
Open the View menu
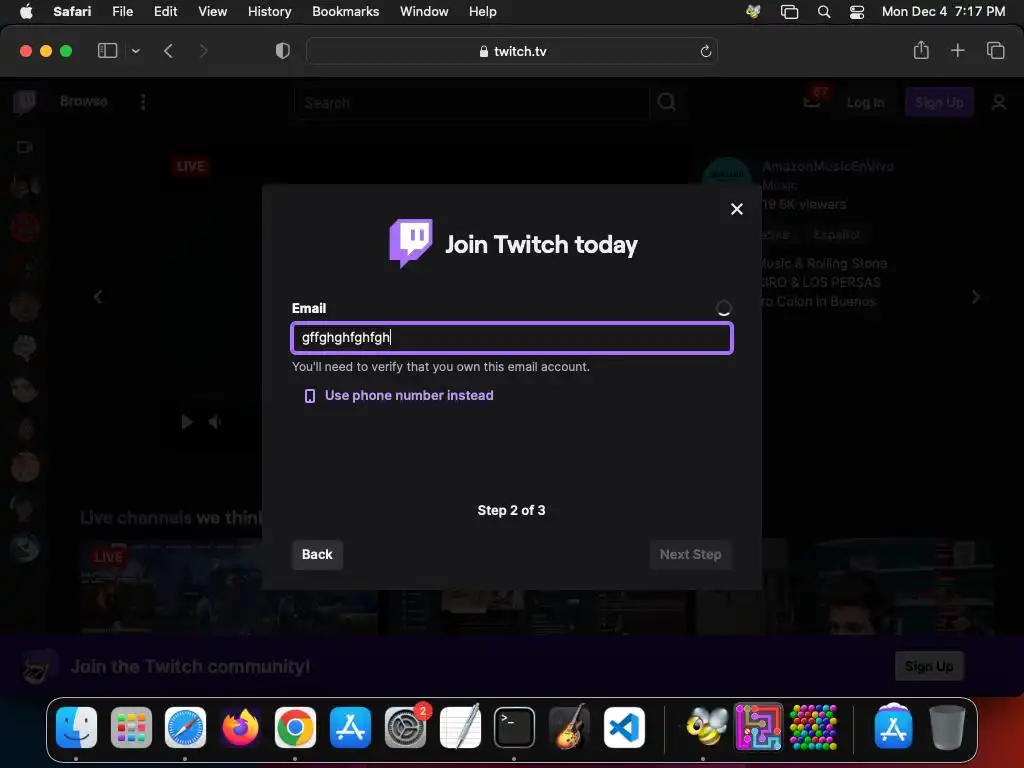212,11
